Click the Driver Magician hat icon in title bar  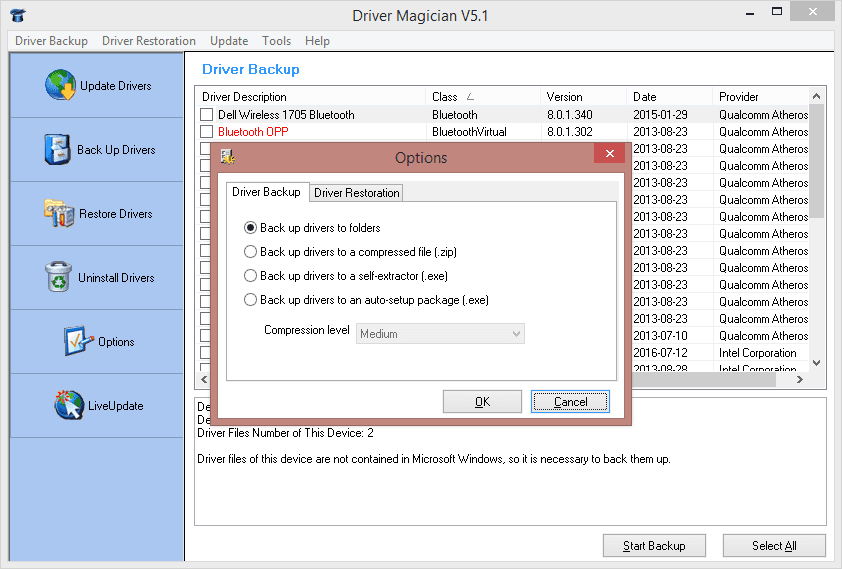[16, 15]
